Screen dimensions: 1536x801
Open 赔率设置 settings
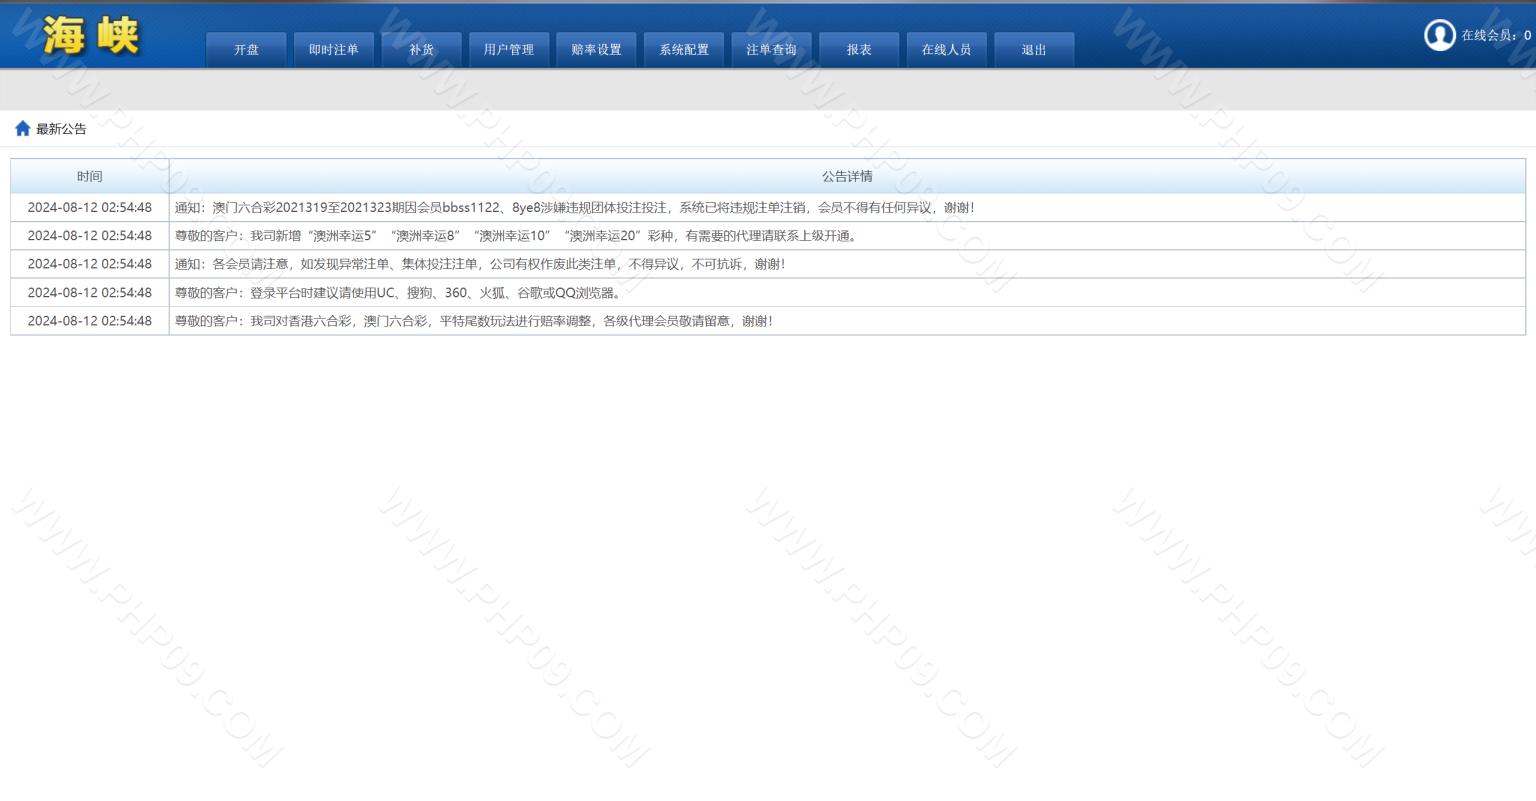(x=596, y=50)
